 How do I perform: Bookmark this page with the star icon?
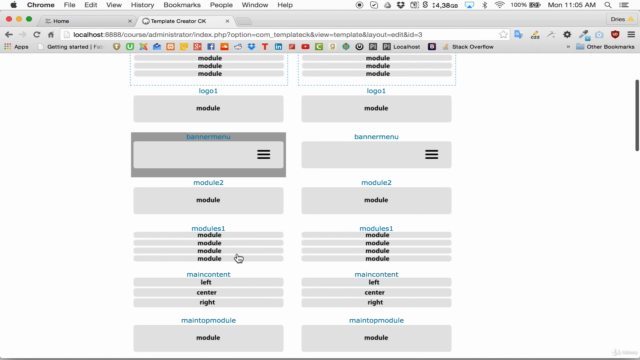(503, 35)
